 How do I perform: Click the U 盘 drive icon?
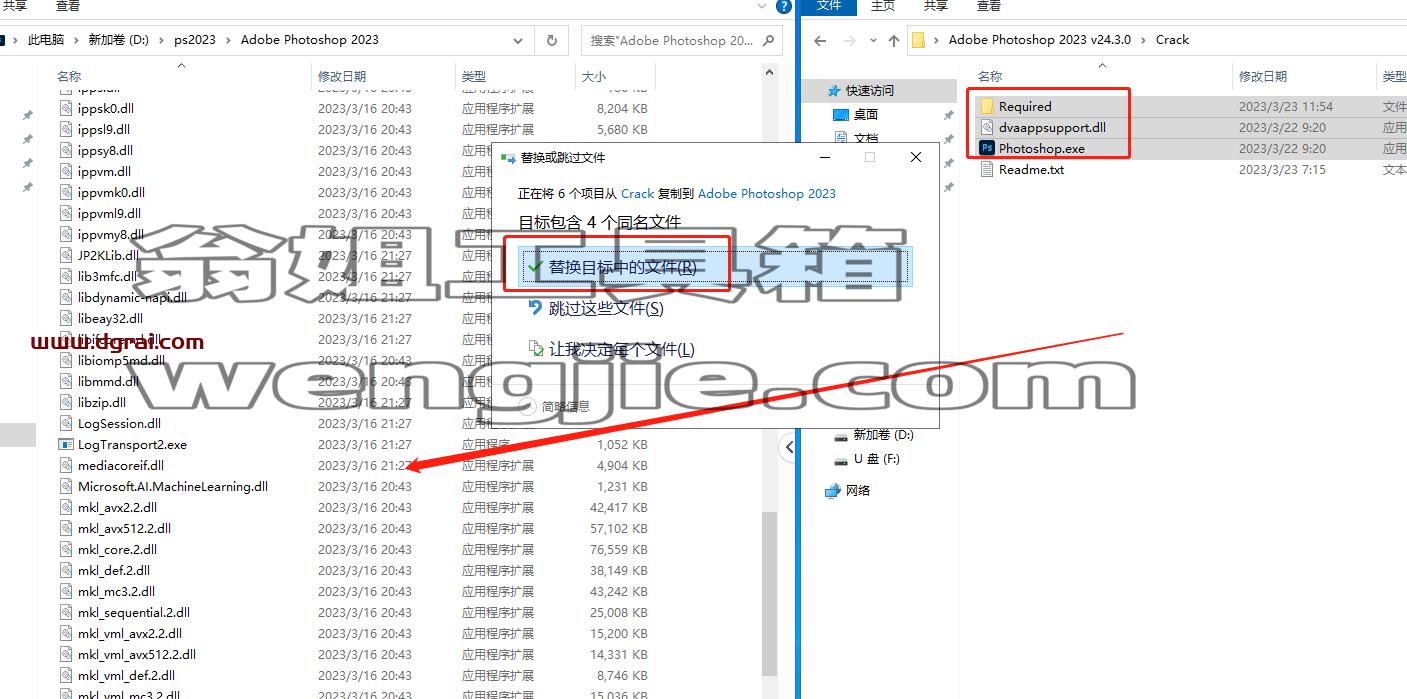click(x=843, y=459)
